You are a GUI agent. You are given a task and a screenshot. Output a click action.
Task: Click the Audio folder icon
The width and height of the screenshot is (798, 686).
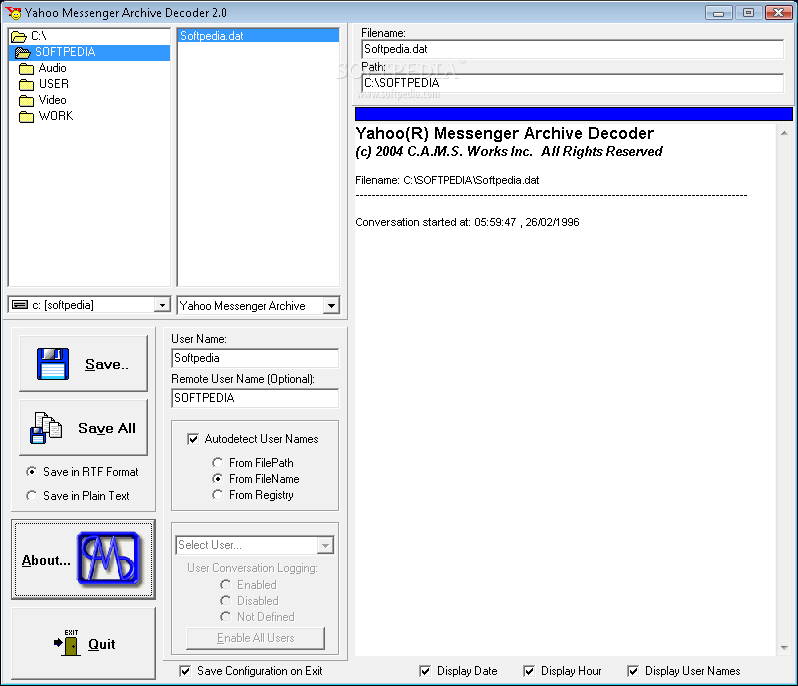pos(26,69)
